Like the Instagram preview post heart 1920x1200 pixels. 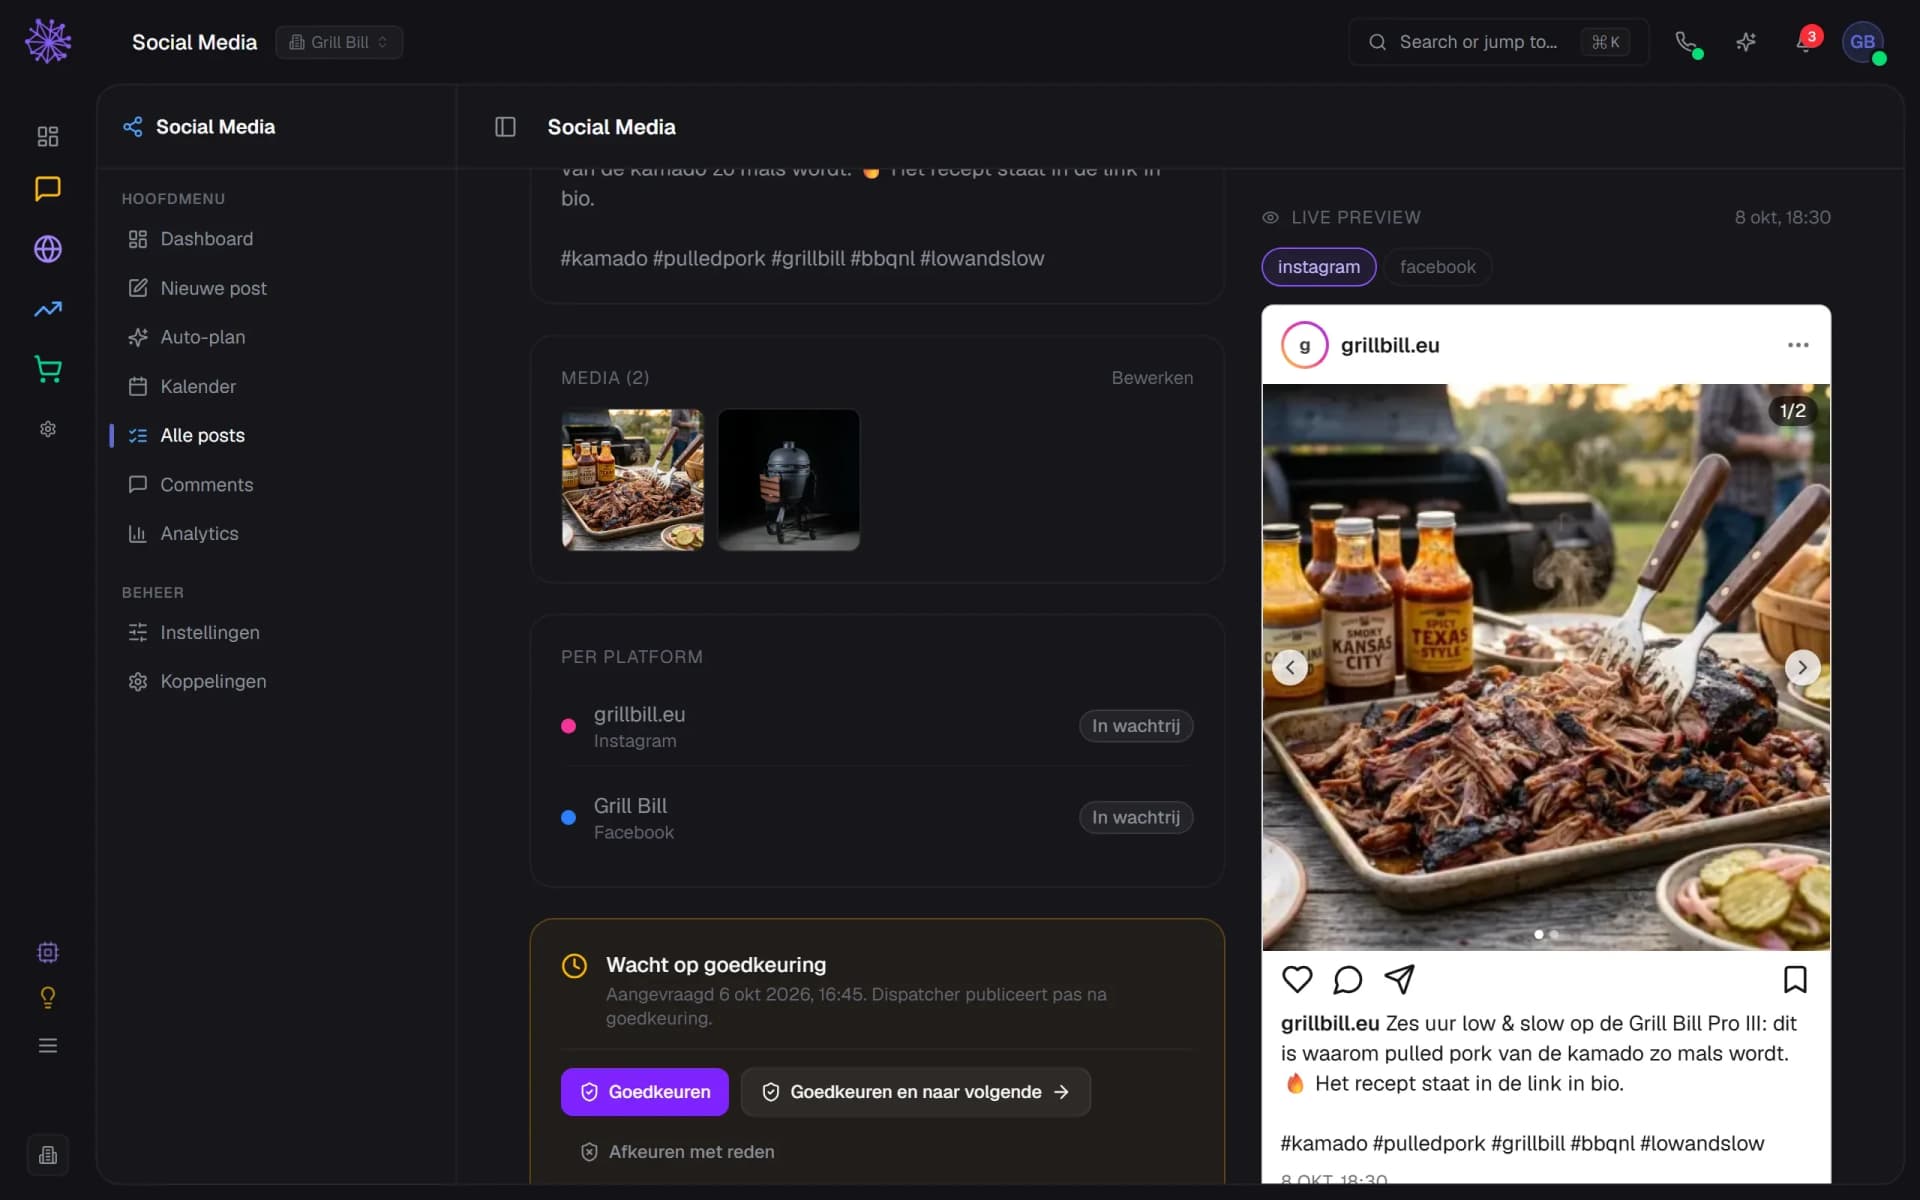[x=1297, y=979]
